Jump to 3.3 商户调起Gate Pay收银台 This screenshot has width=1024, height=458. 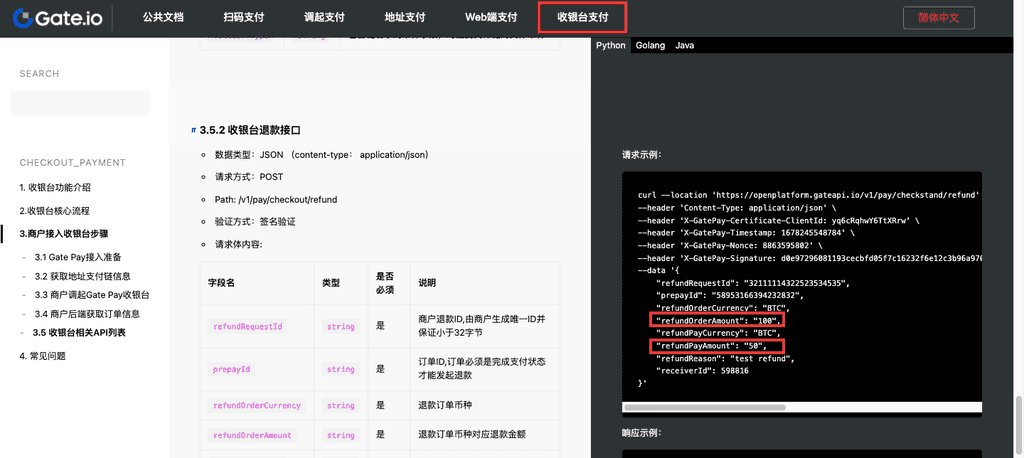92,295
